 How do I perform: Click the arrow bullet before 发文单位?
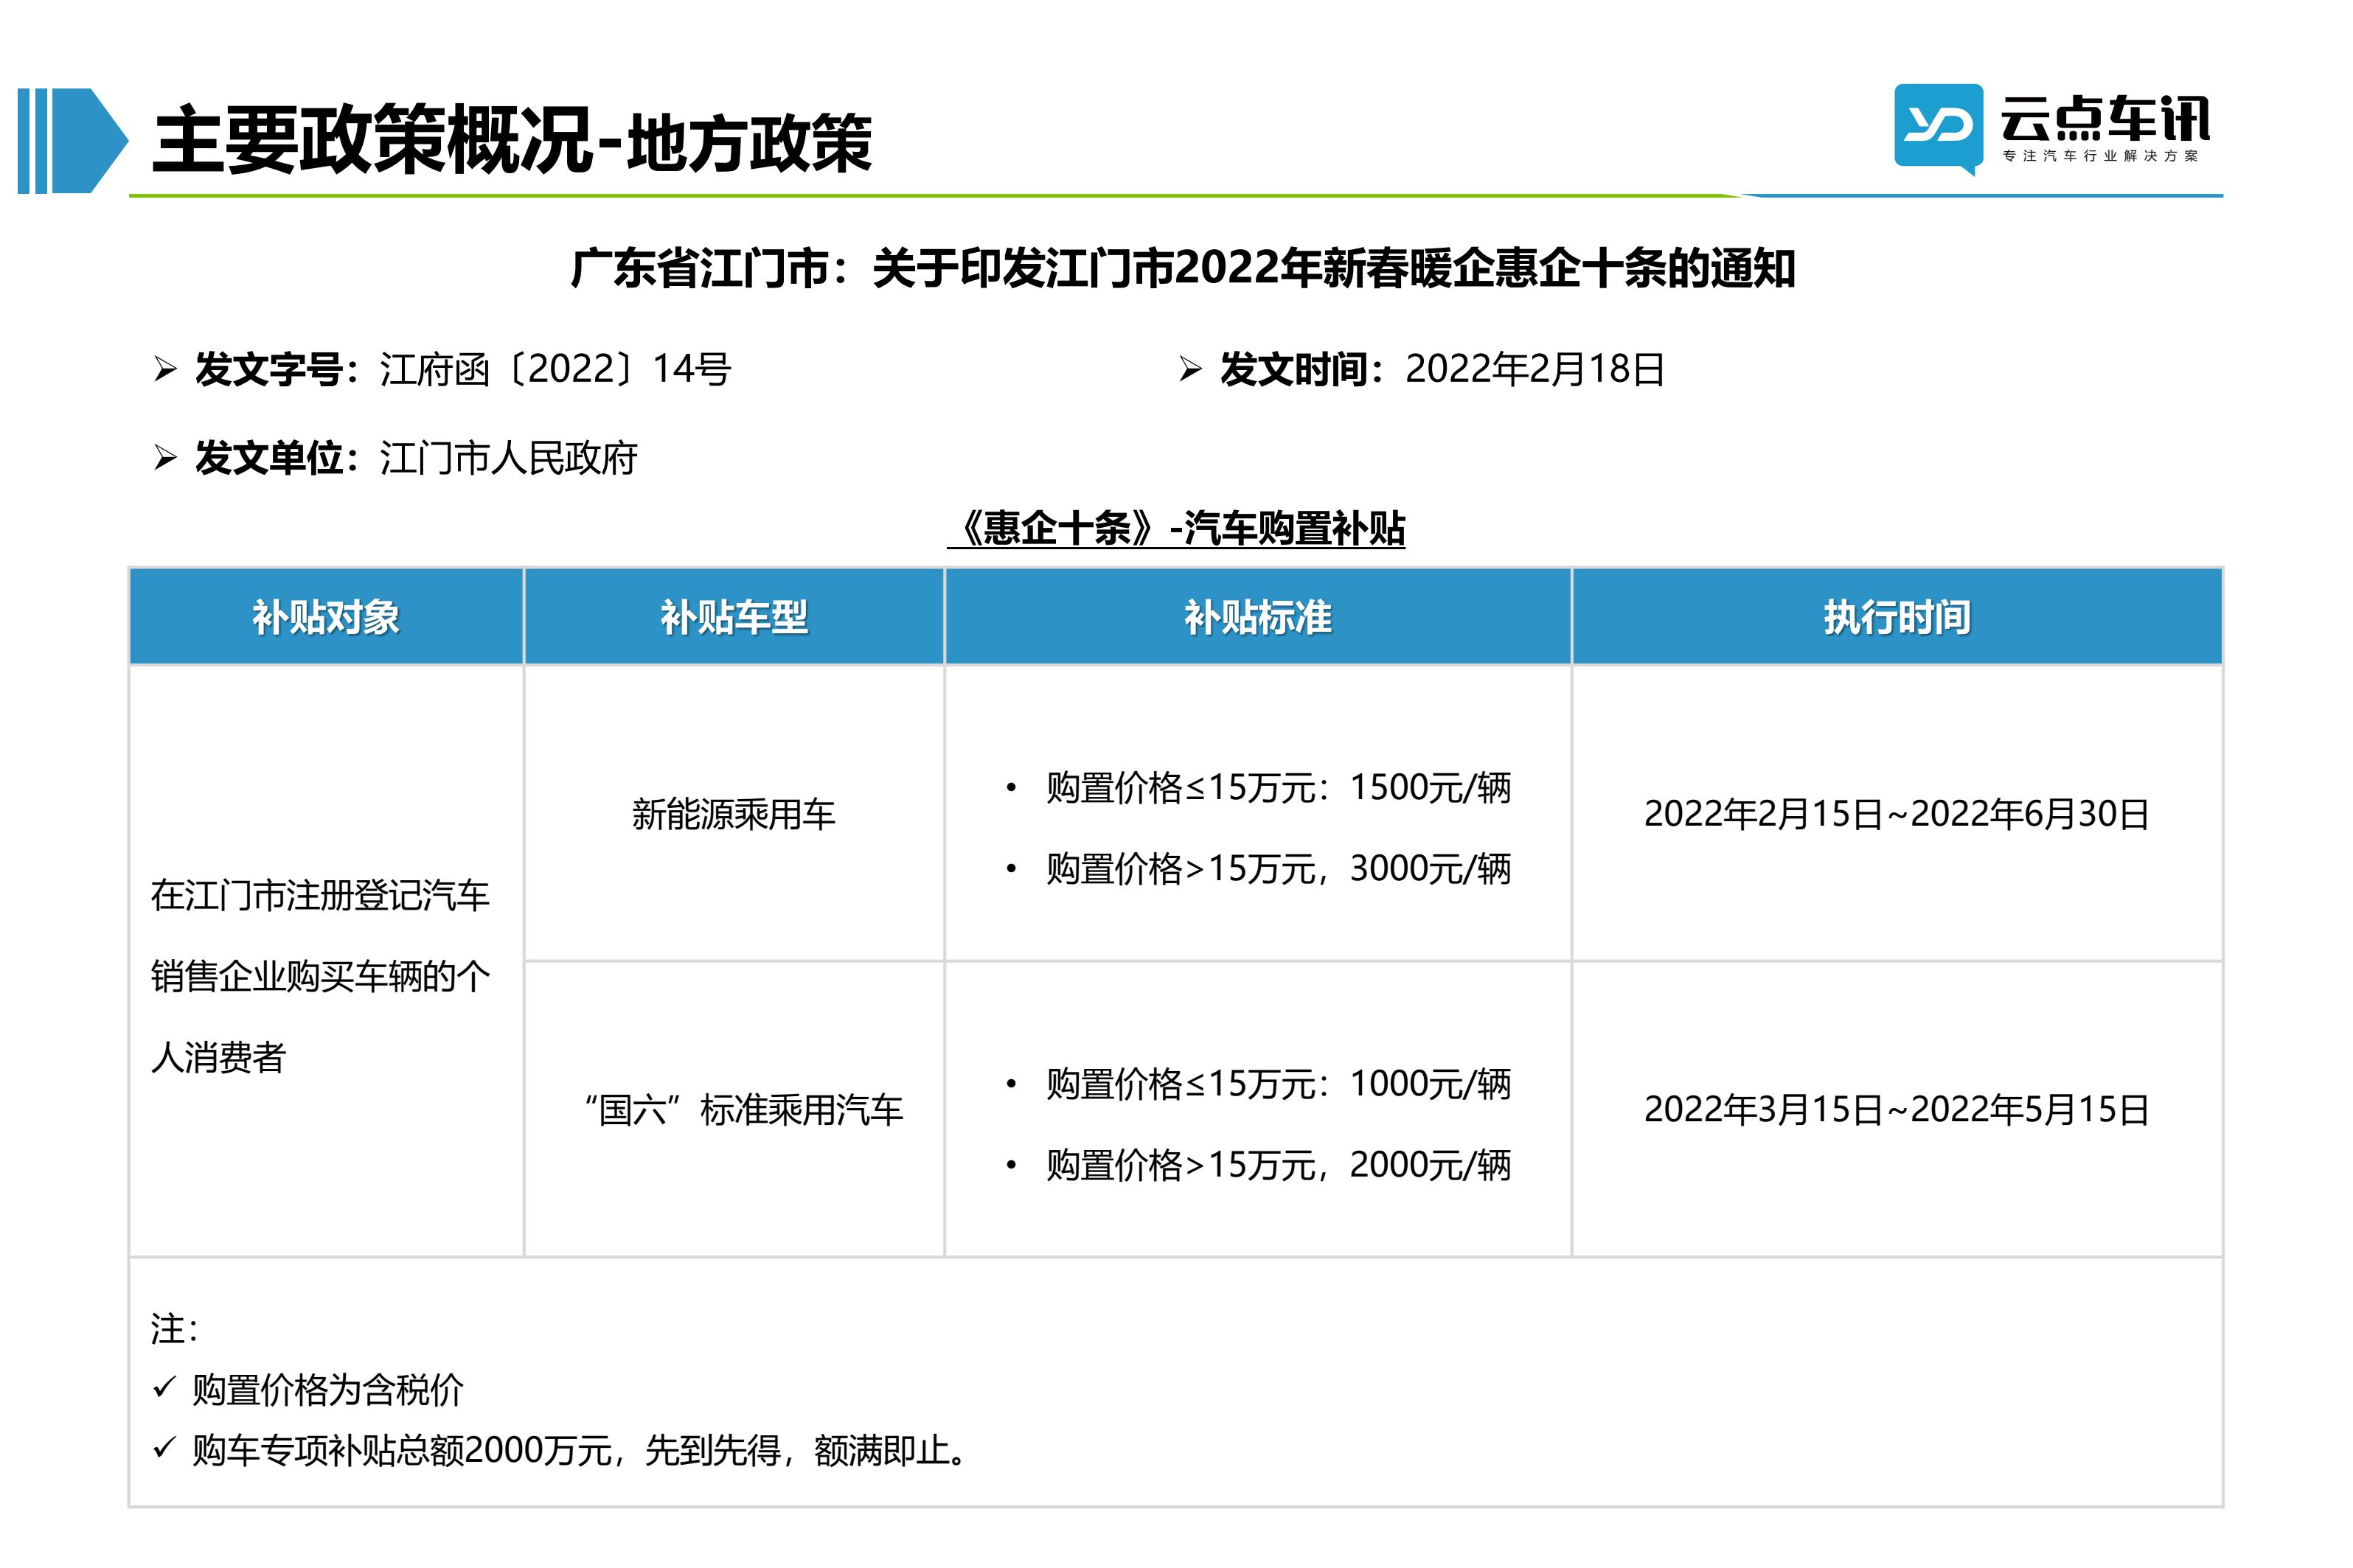(166, 458)
